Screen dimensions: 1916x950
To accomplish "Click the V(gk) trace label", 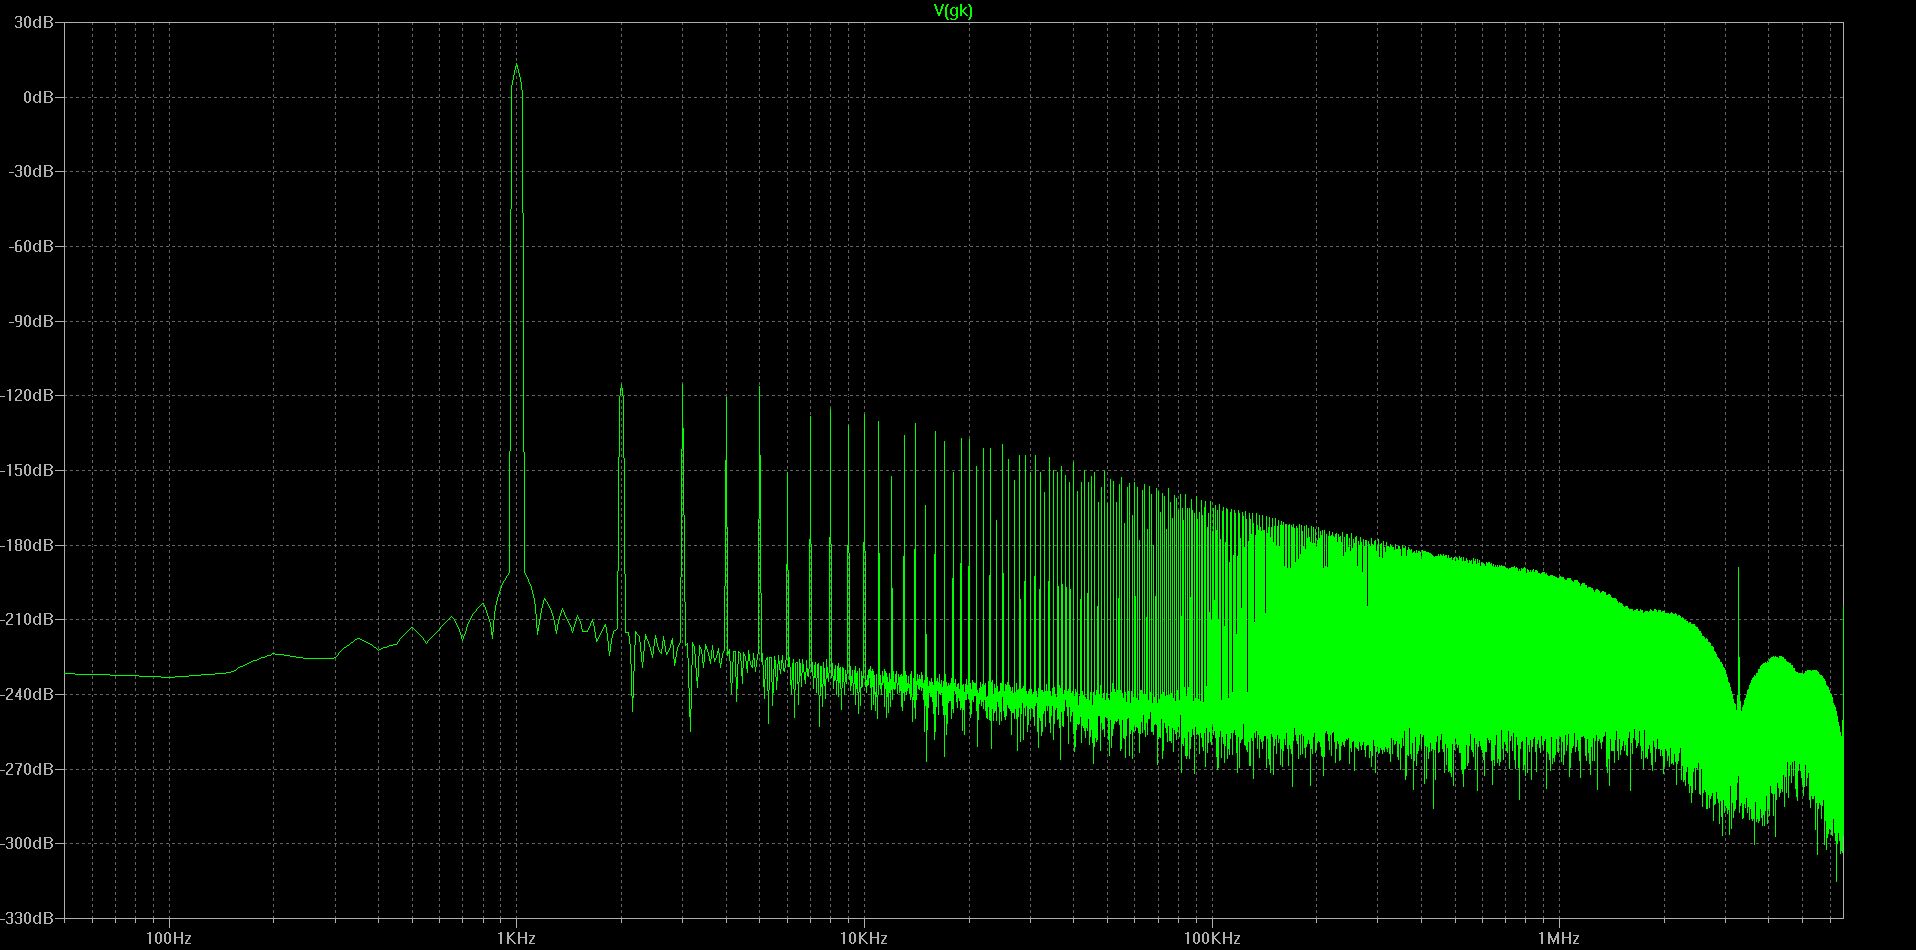I will 953,10.
